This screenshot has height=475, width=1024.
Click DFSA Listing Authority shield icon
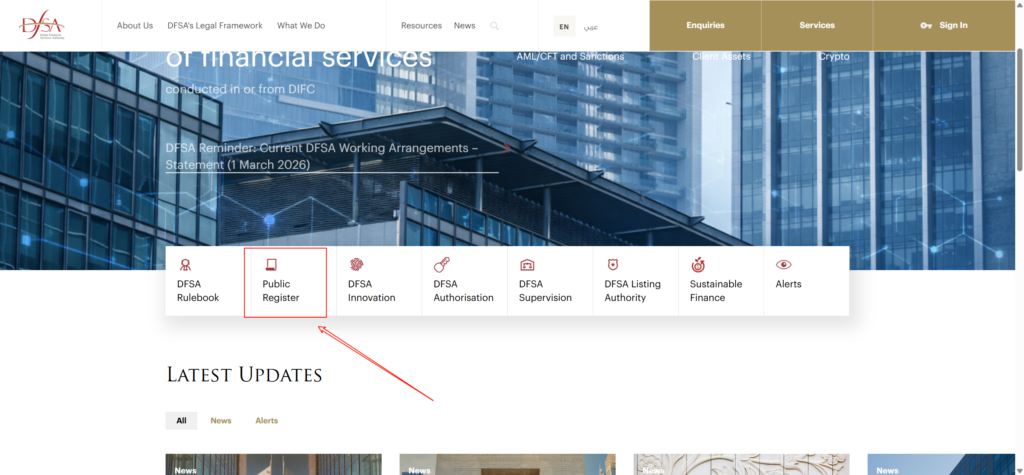pos(613,265)
